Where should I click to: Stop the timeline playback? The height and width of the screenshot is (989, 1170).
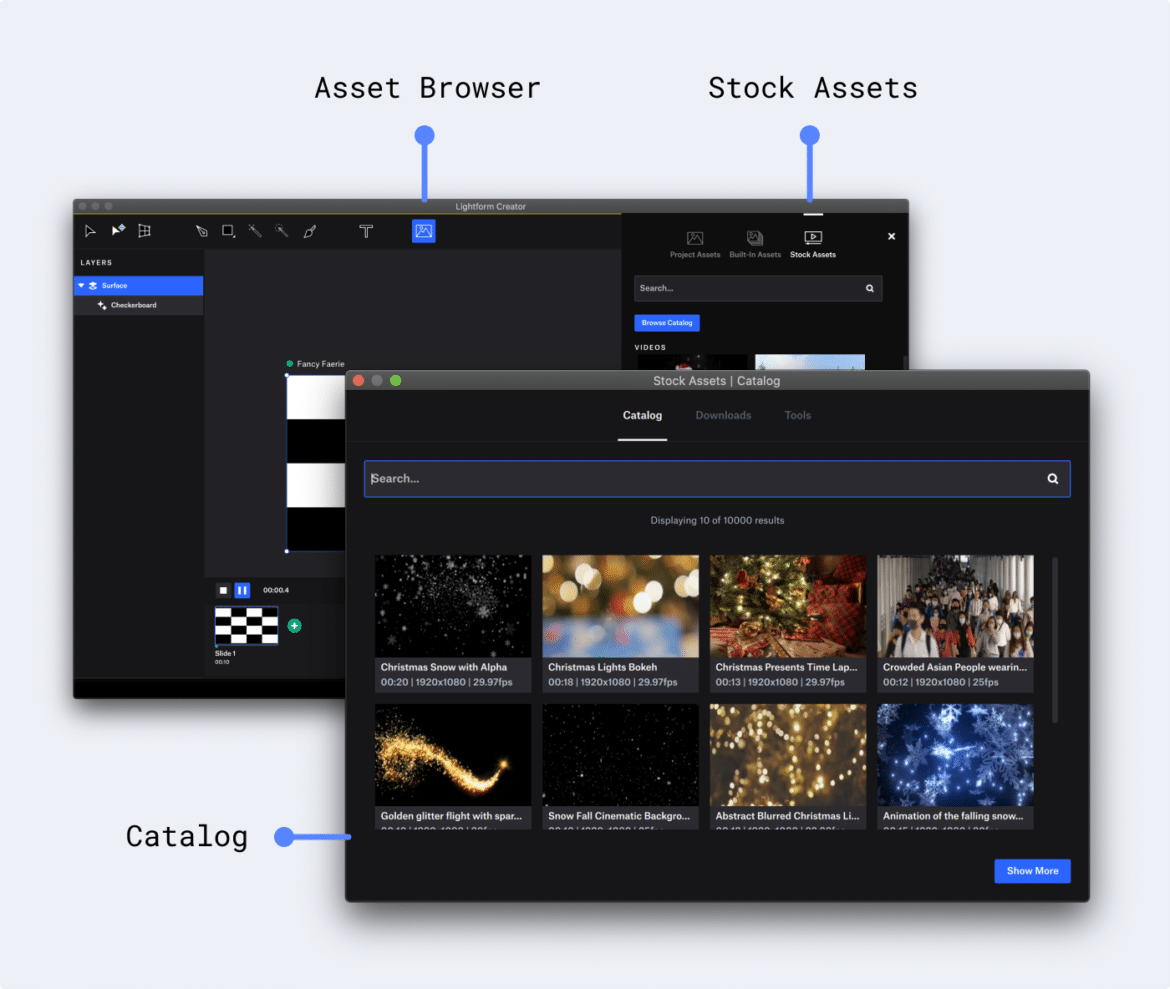tap(223, 590)
